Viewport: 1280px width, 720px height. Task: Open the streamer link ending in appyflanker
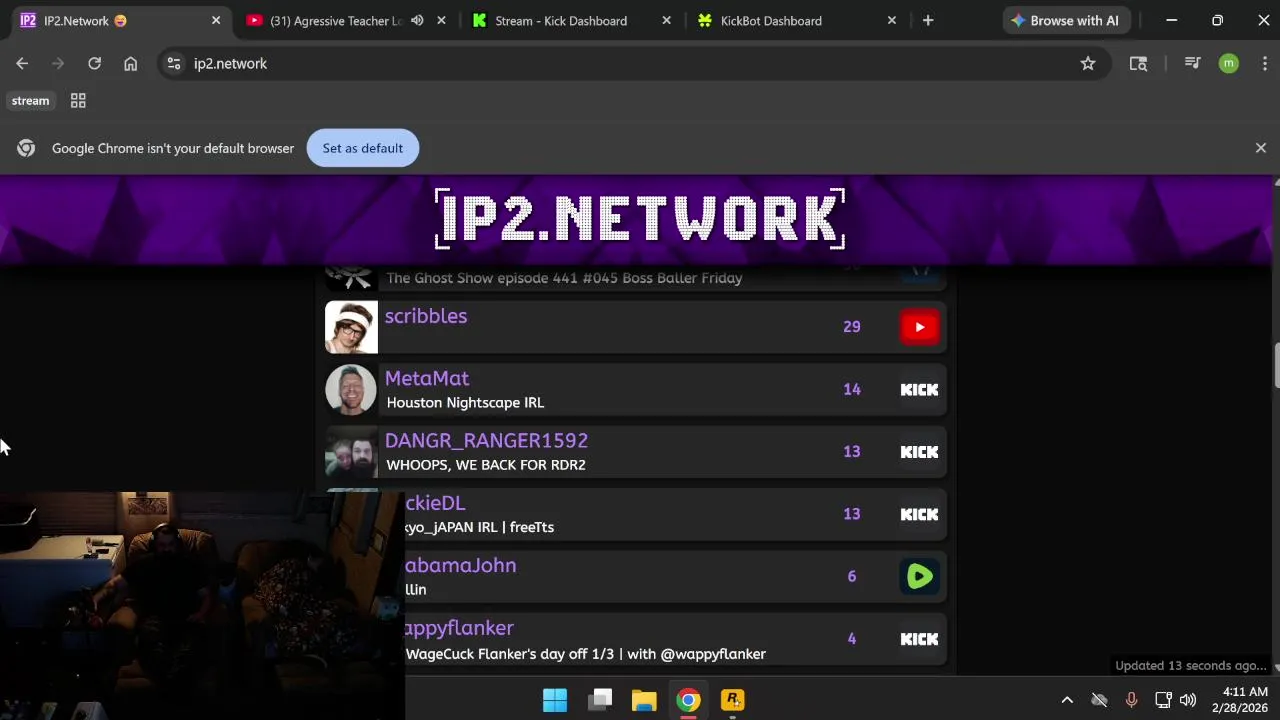[459, 628]
